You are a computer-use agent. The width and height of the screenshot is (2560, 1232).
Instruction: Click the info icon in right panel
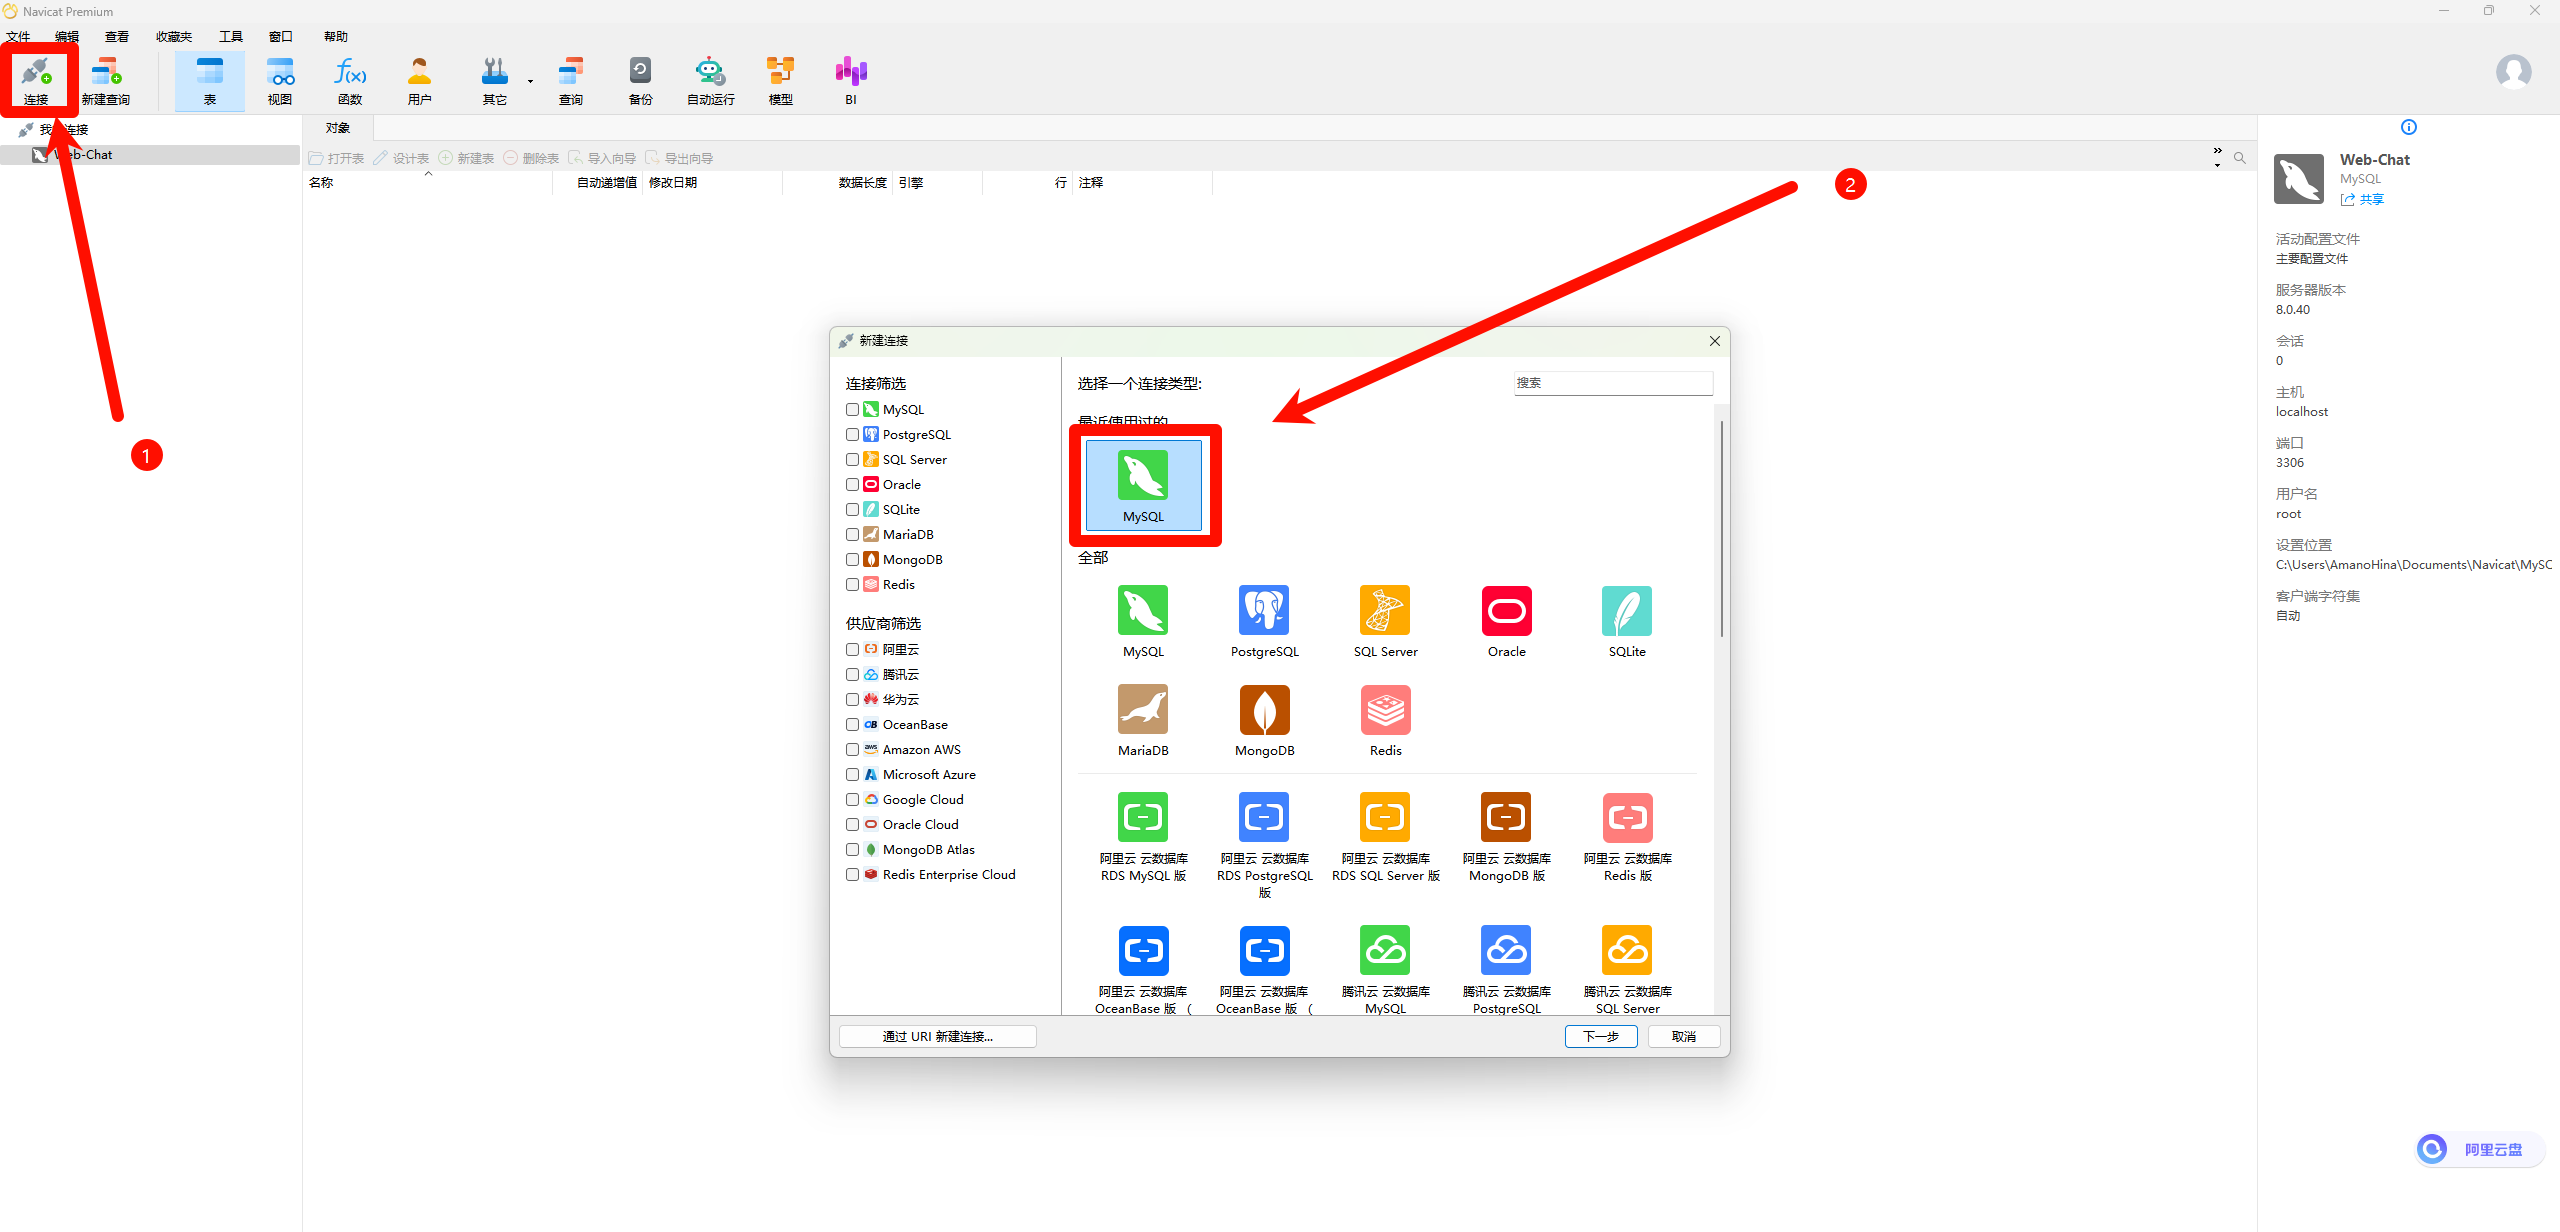pos(2409,127)
